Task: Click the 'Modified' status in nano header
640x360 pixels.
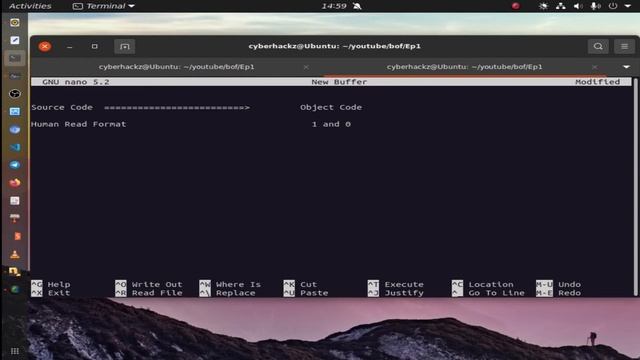Action: click(x=598, y=82)
